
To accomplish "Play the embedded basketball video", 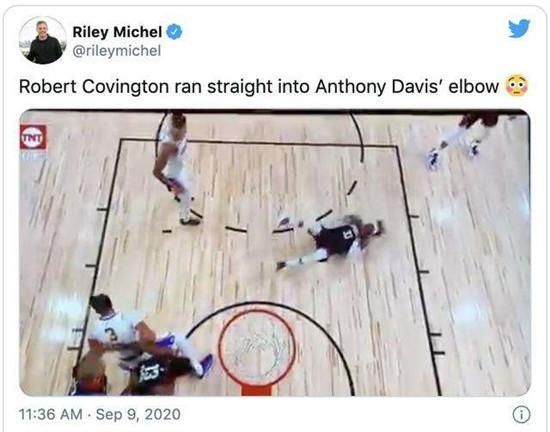I will click(x=275, y=253).
